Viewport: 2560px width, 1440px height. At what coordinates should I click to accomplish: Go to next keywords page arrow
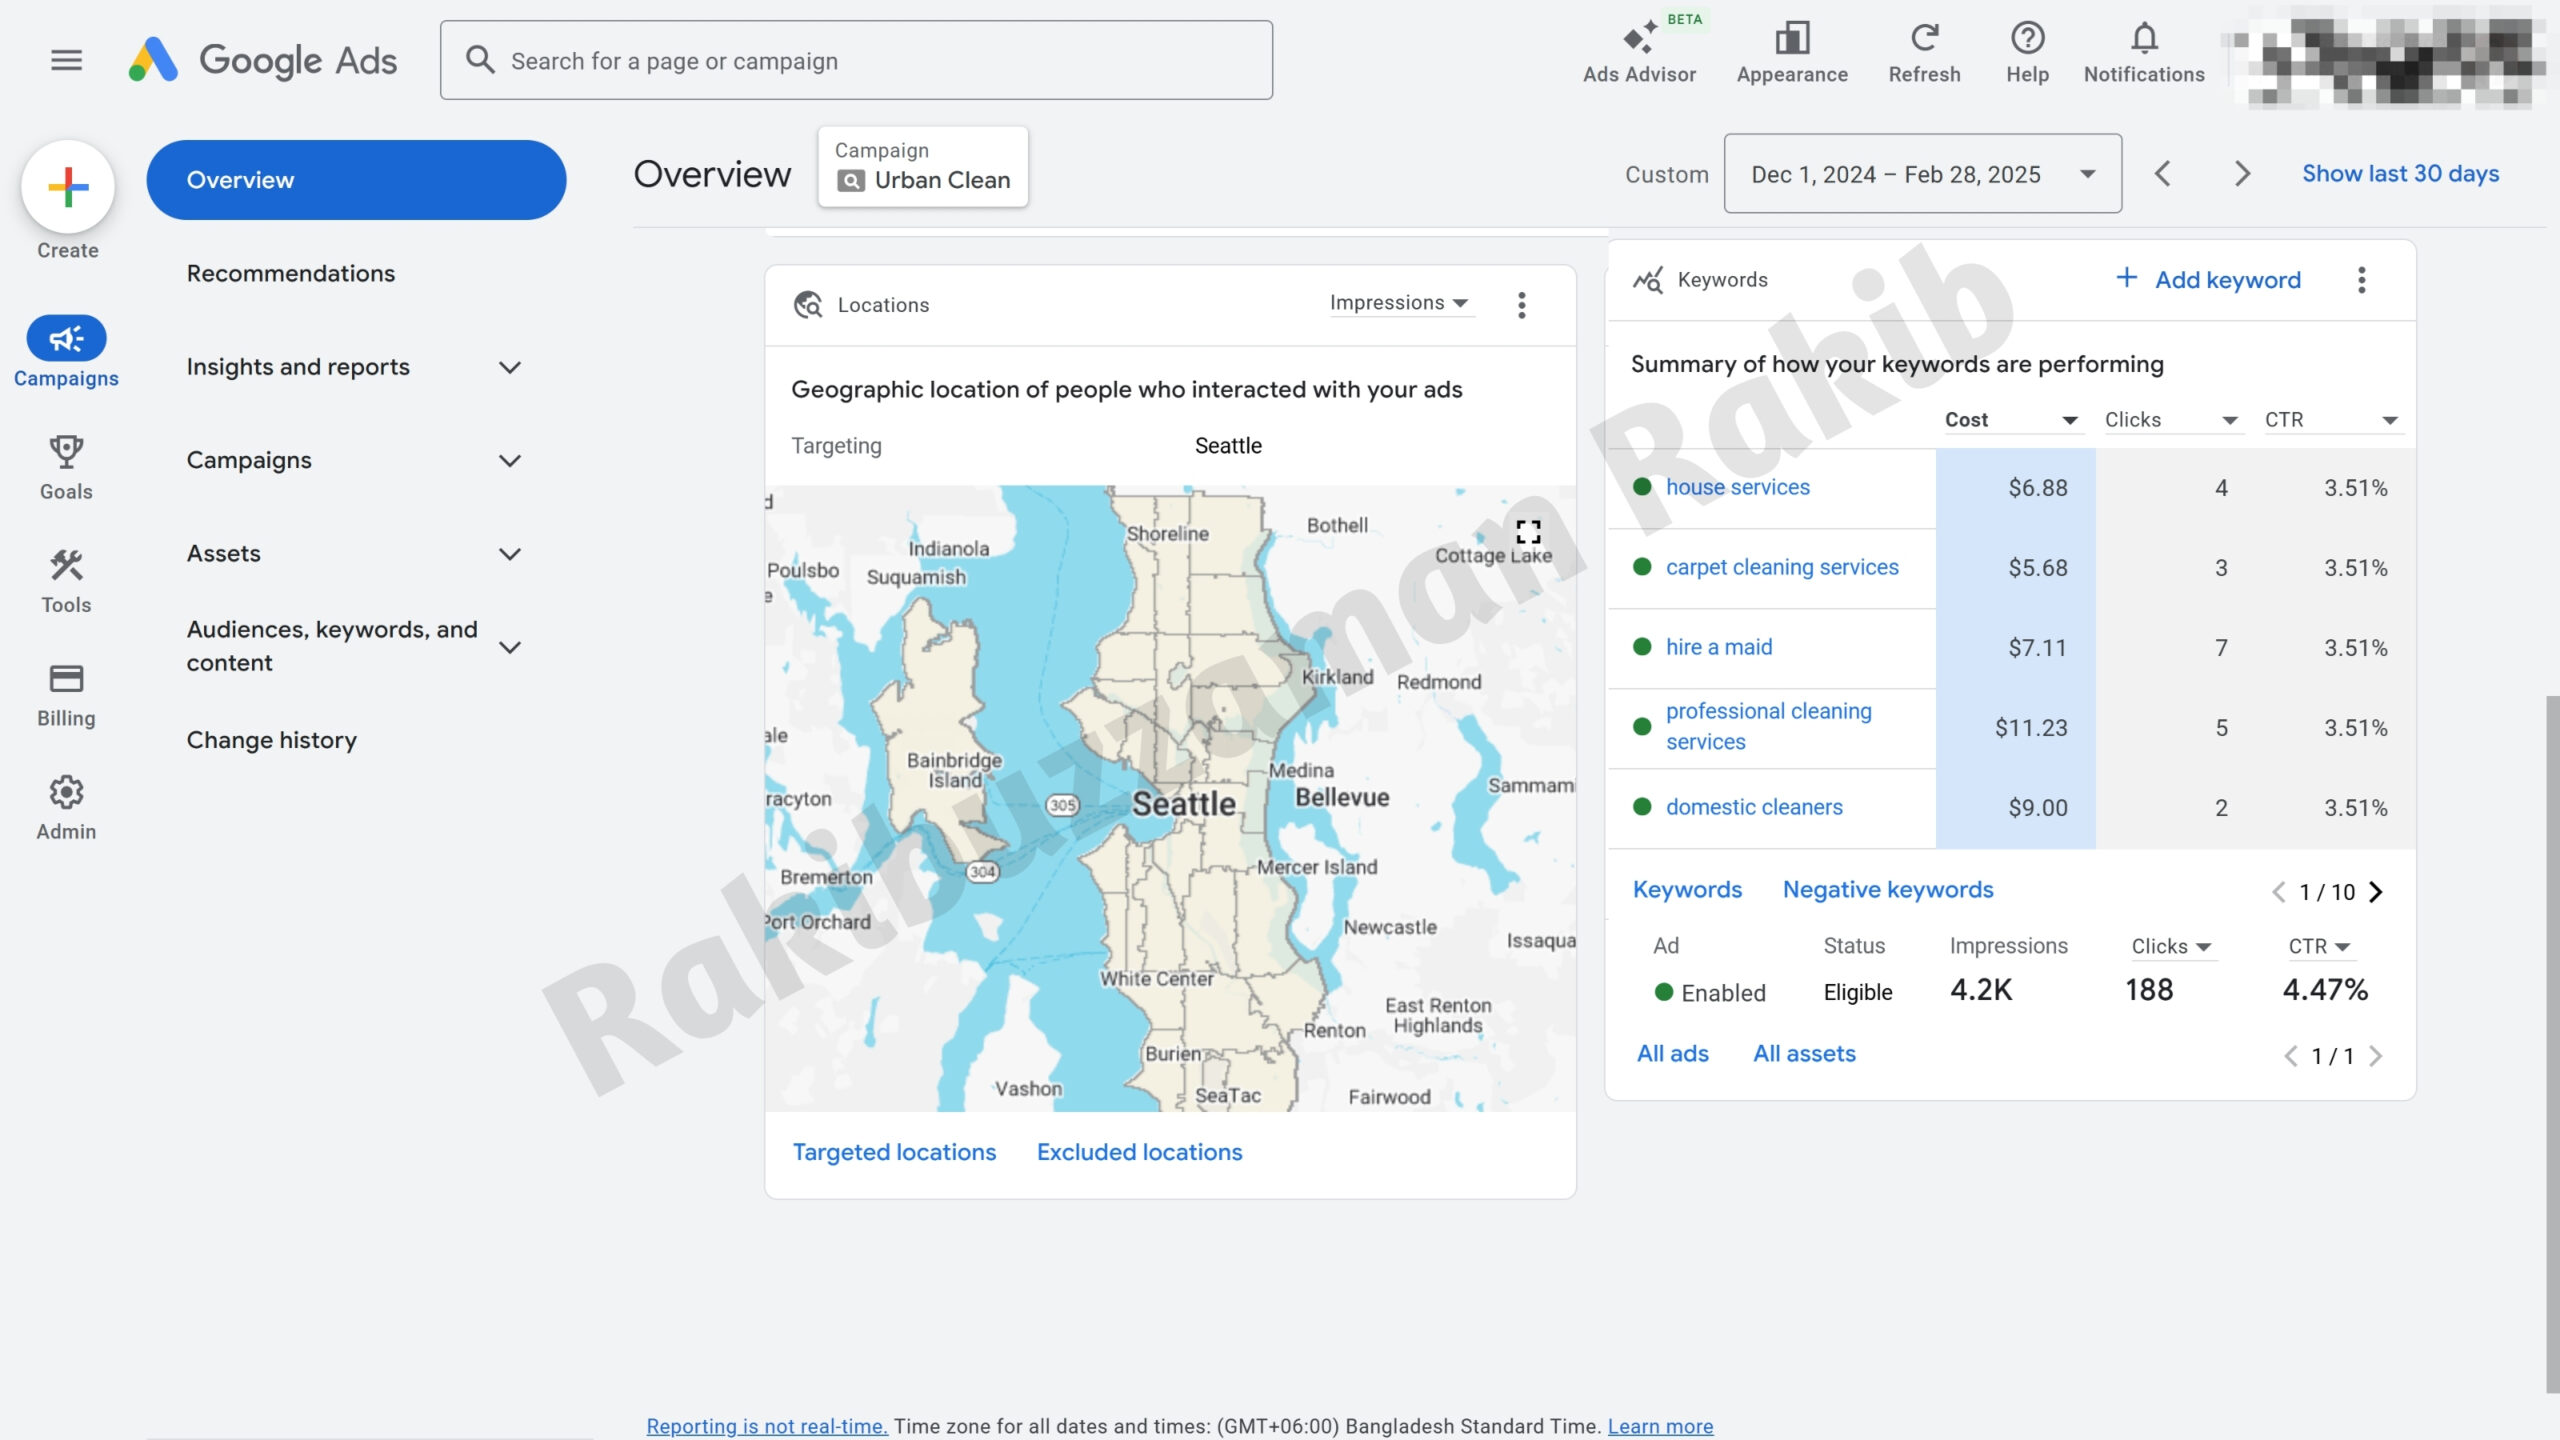pos(2376,891)
